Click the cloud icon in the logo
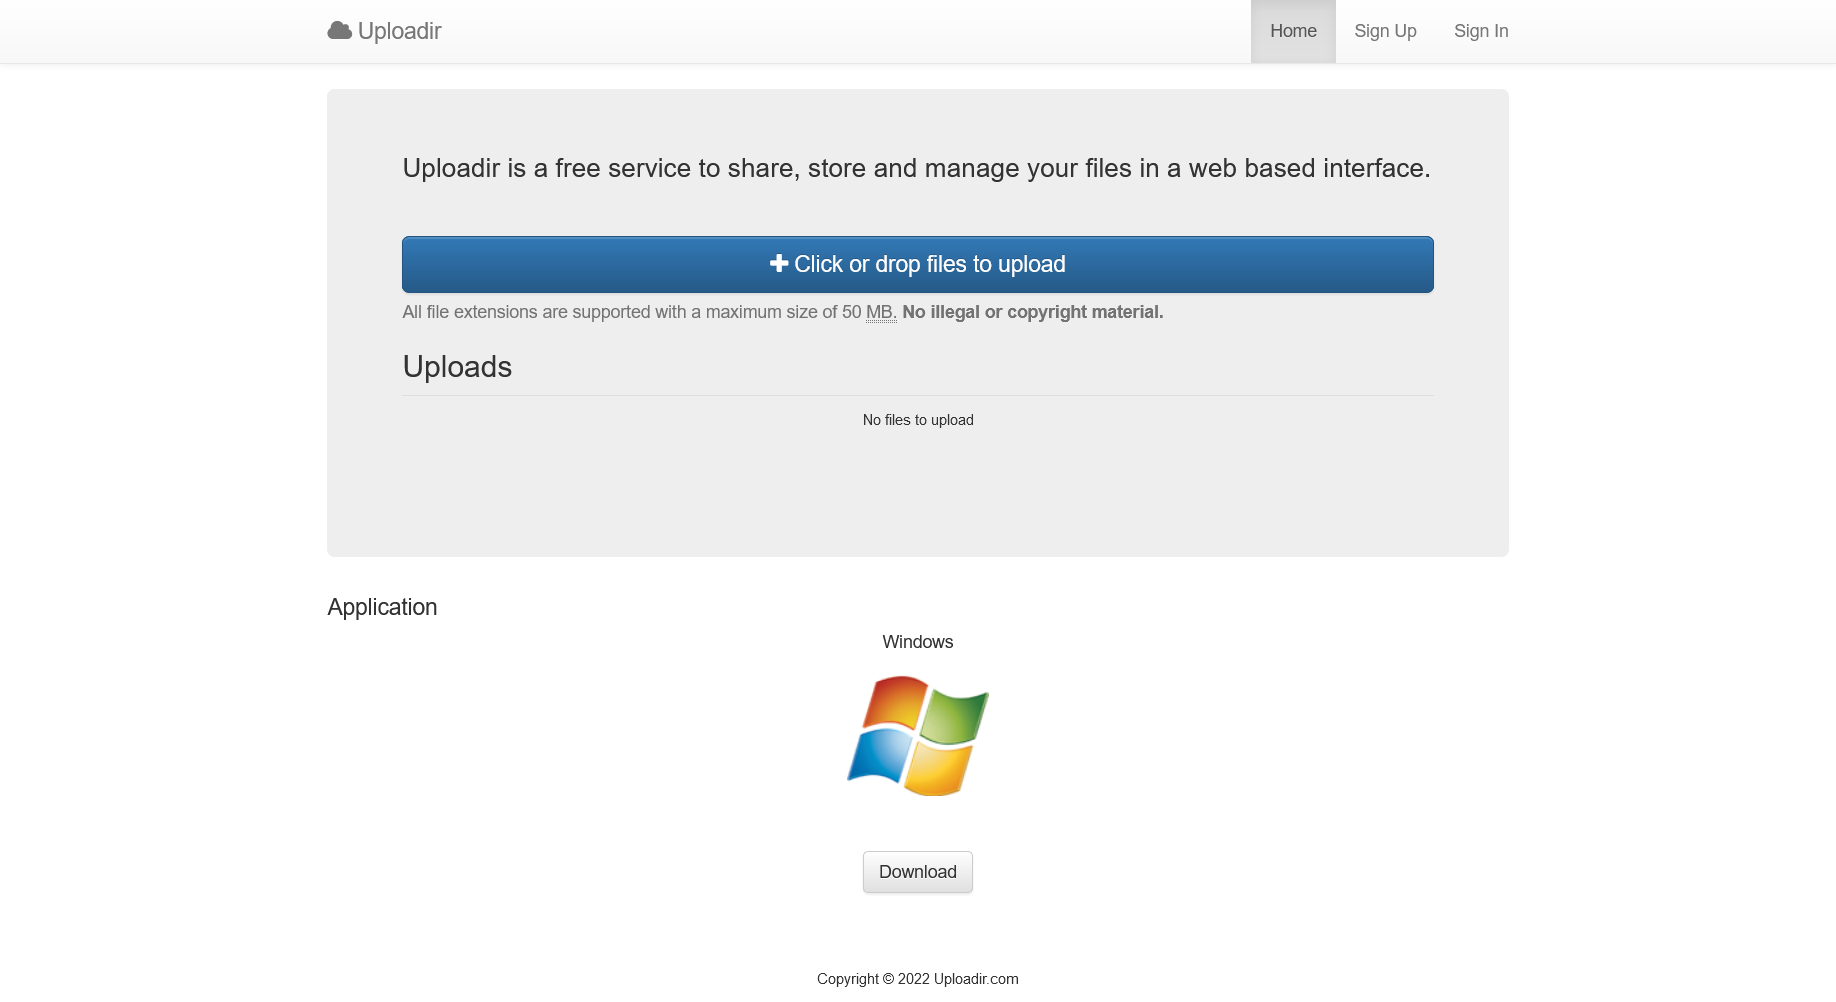The height and width of the screenshot is (1002, 1836). click(339, 31)
